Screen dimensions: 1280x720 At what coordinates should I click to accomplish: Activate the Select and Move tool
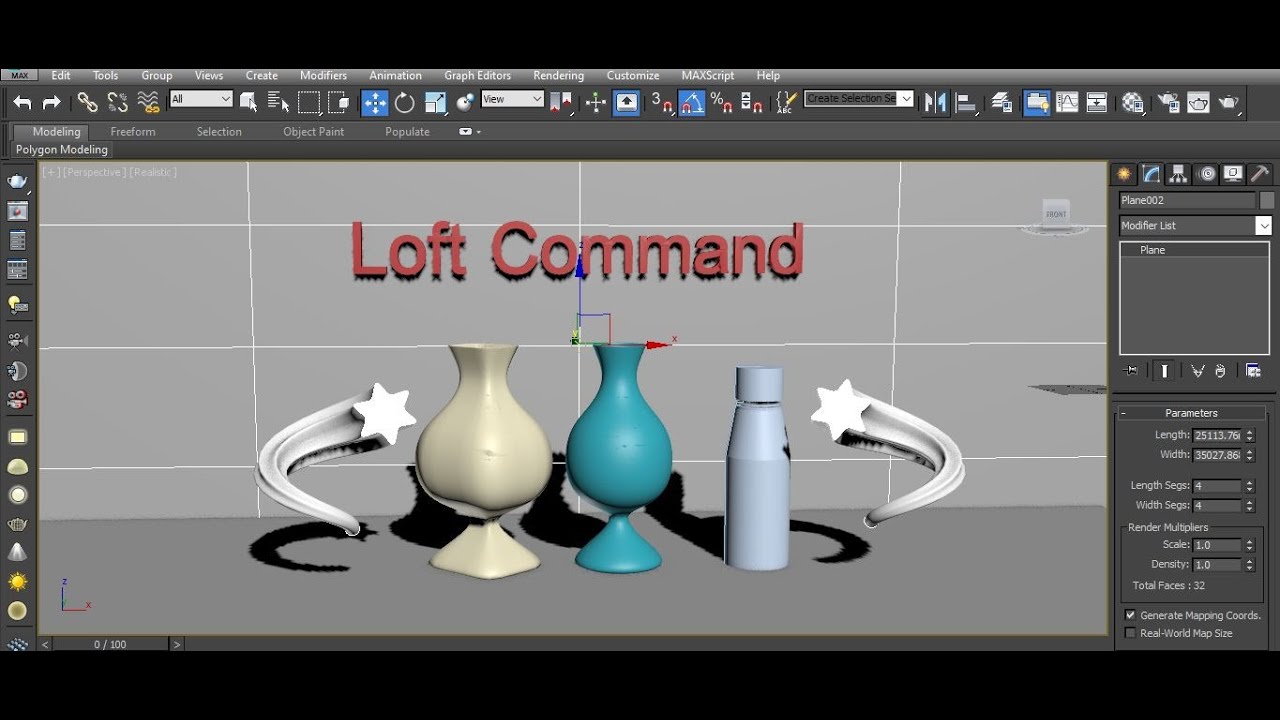point(375,102)
